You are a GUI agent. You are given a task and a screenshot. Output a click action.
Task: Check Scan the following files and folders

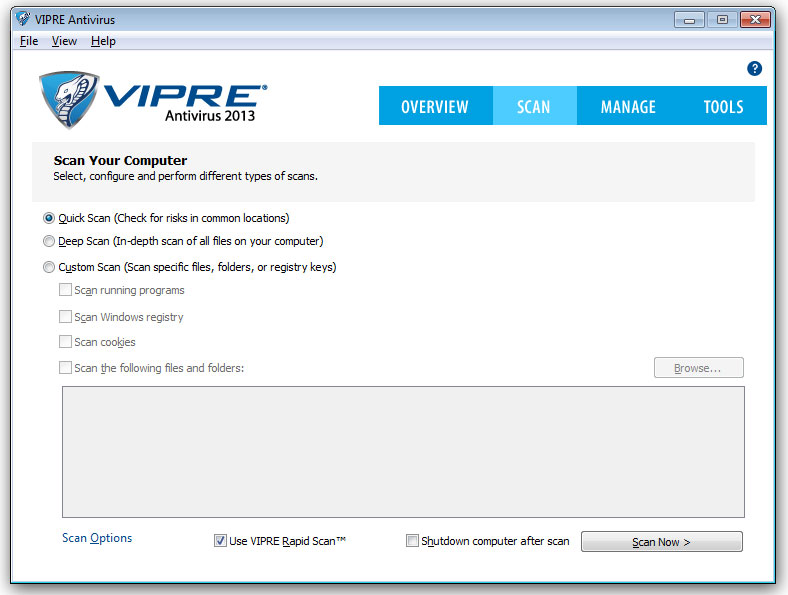(65, 368)
